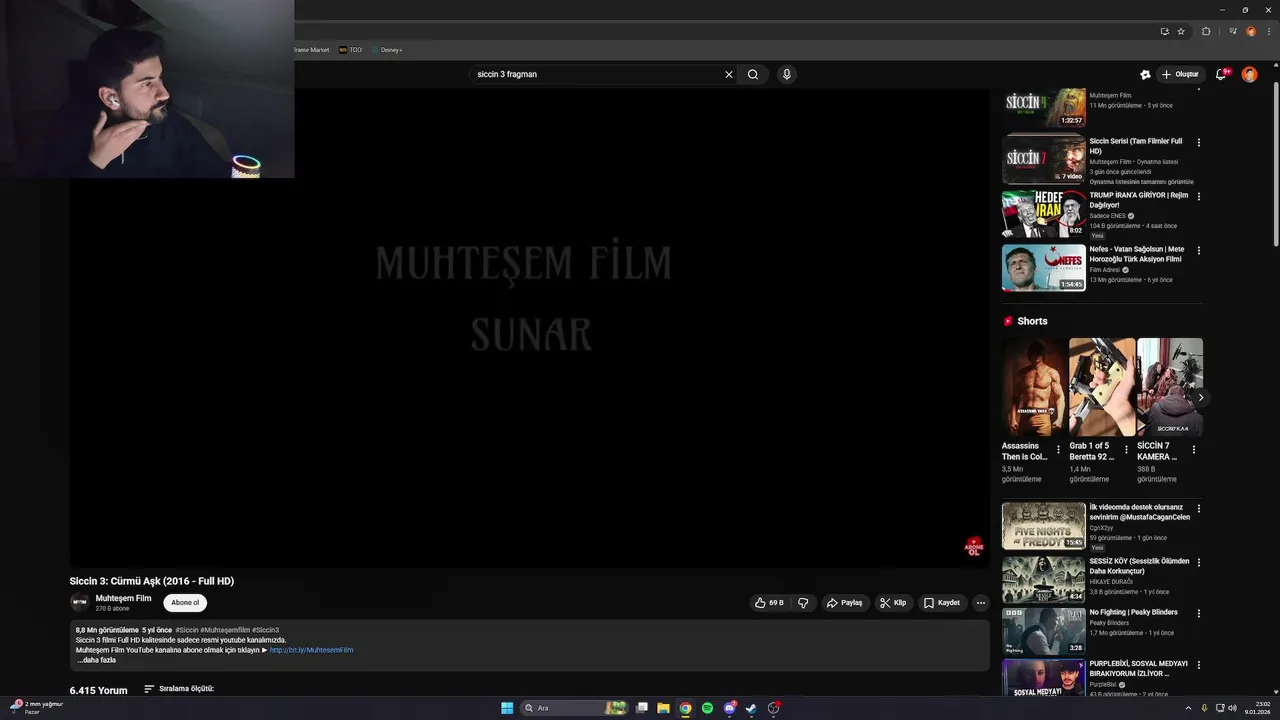Open Muhteşem Film channel avatar
The height and width of the screenshot is (720, 1280).
click(79, 602)
